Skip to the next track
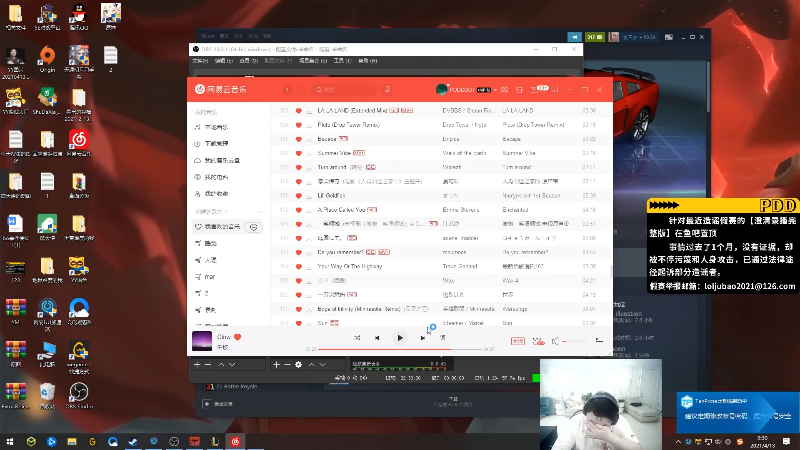Screen dimensions: 800x450 click(422, 338)
